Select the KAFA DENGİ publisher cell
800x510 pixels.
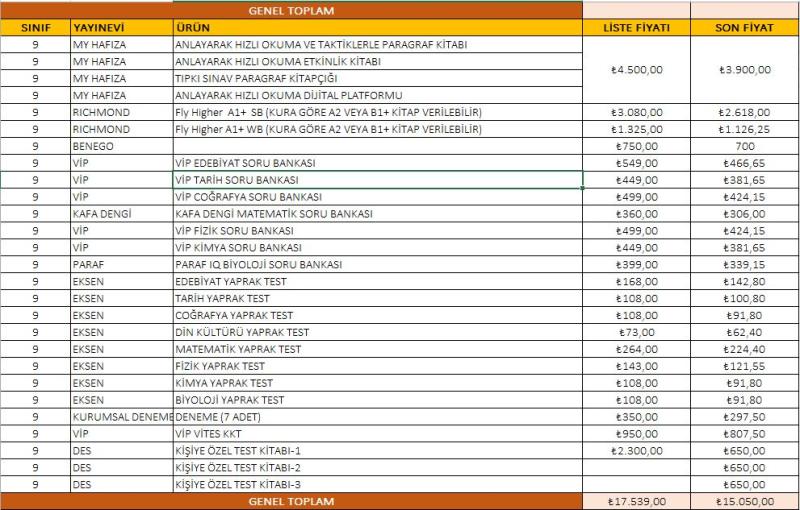(121, 214)
